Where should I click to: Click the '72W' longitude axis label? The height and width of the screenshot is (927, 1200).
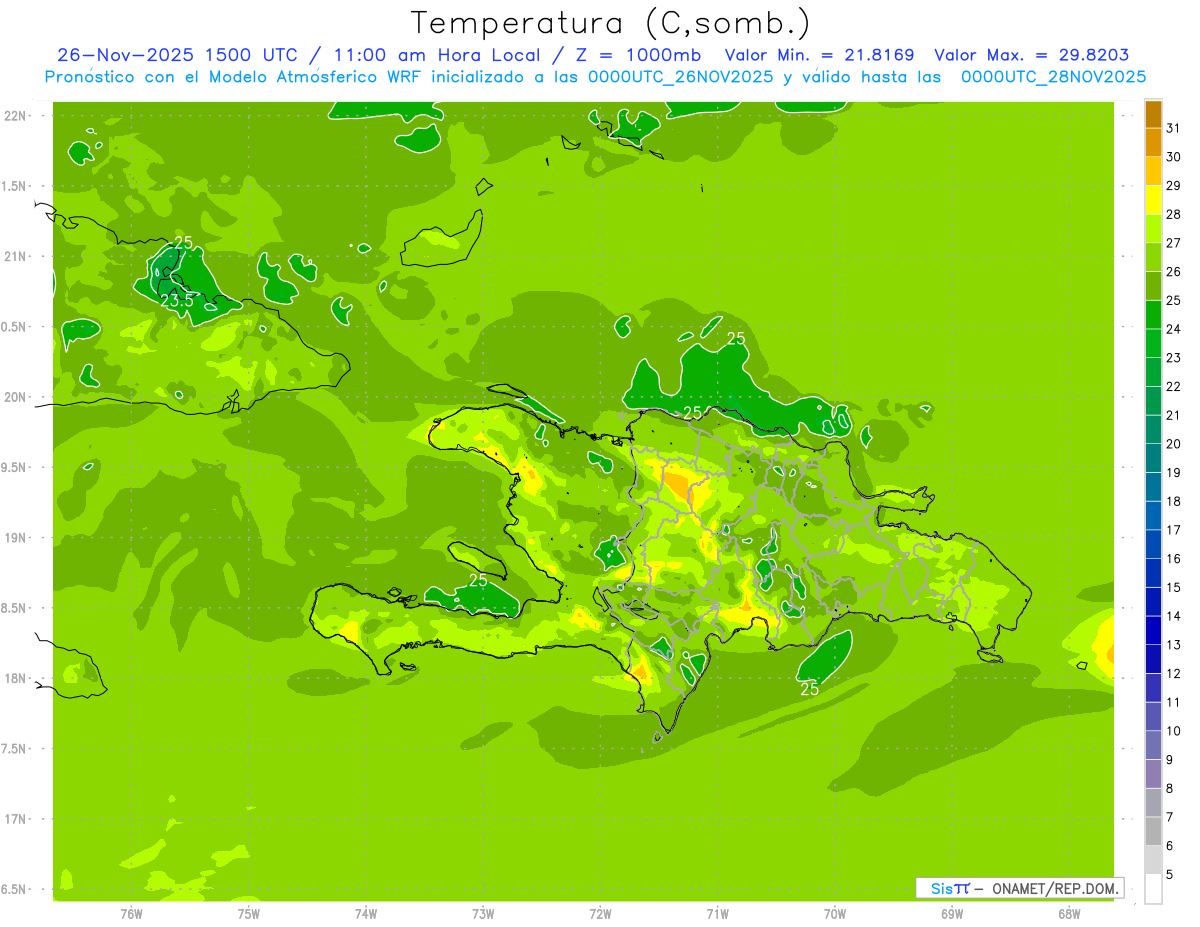click(600, 914)
